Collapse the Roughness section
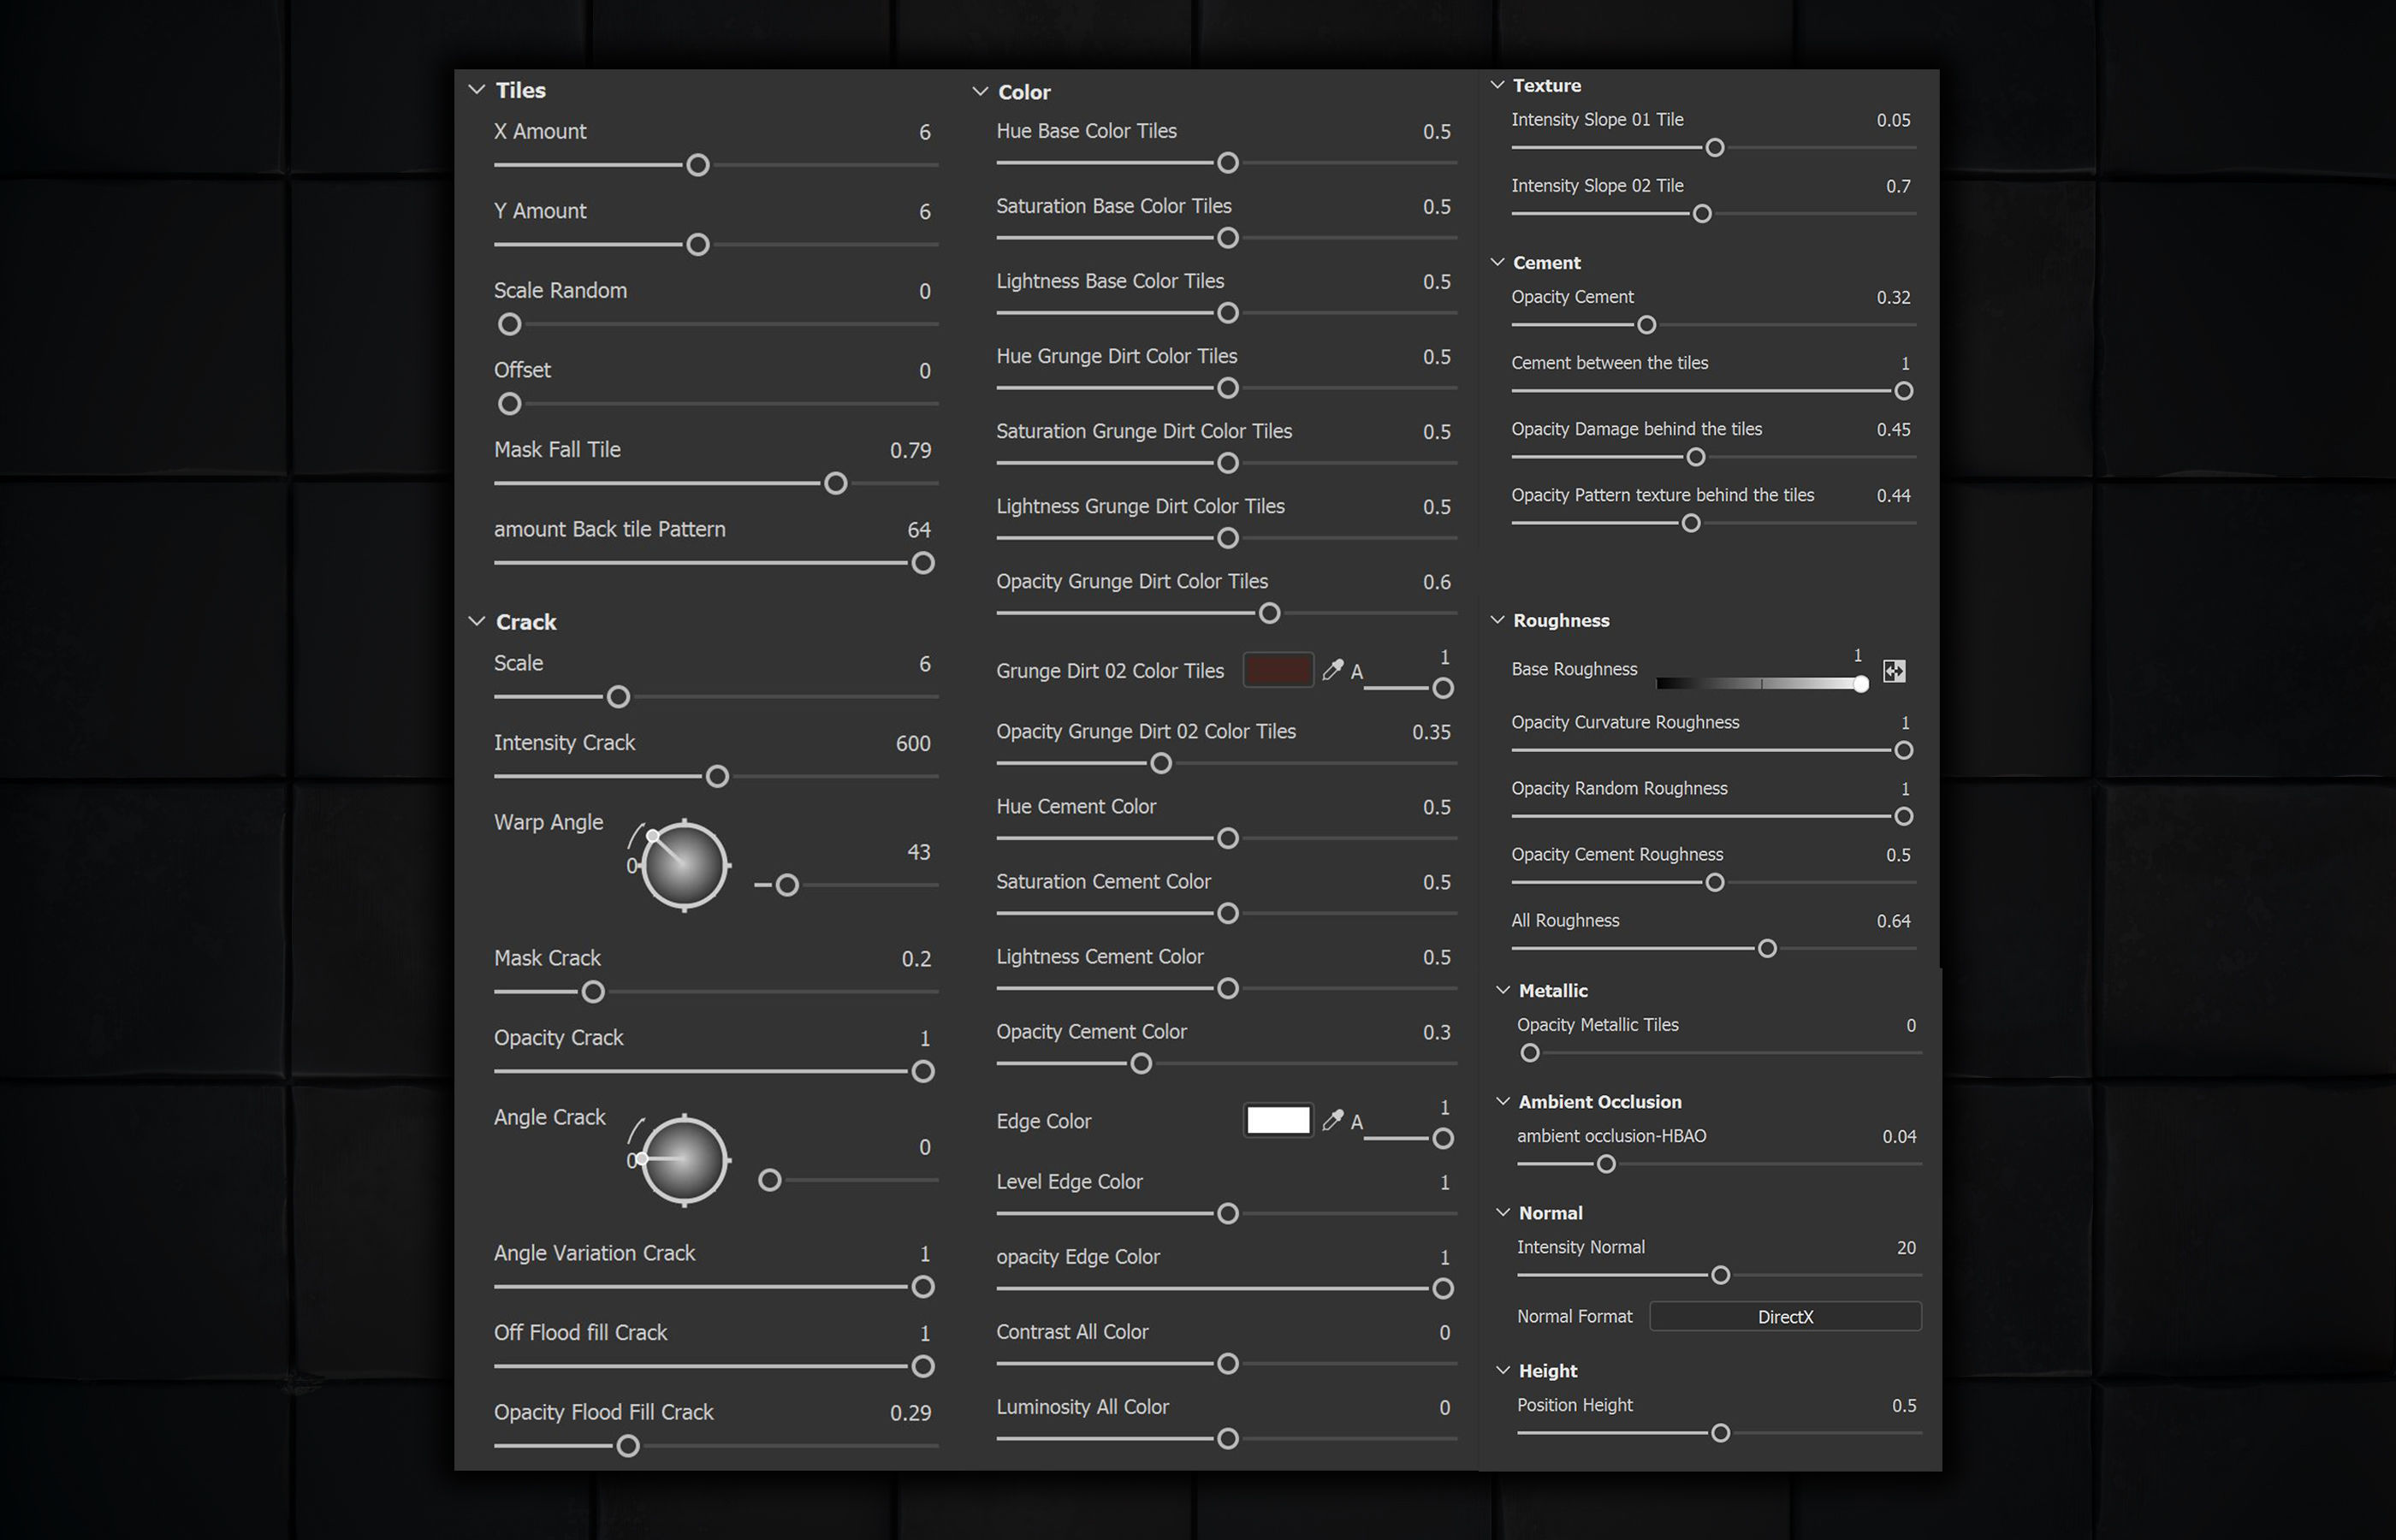The height and width of the screenshot is (1540, 2396). point(1497,620)
